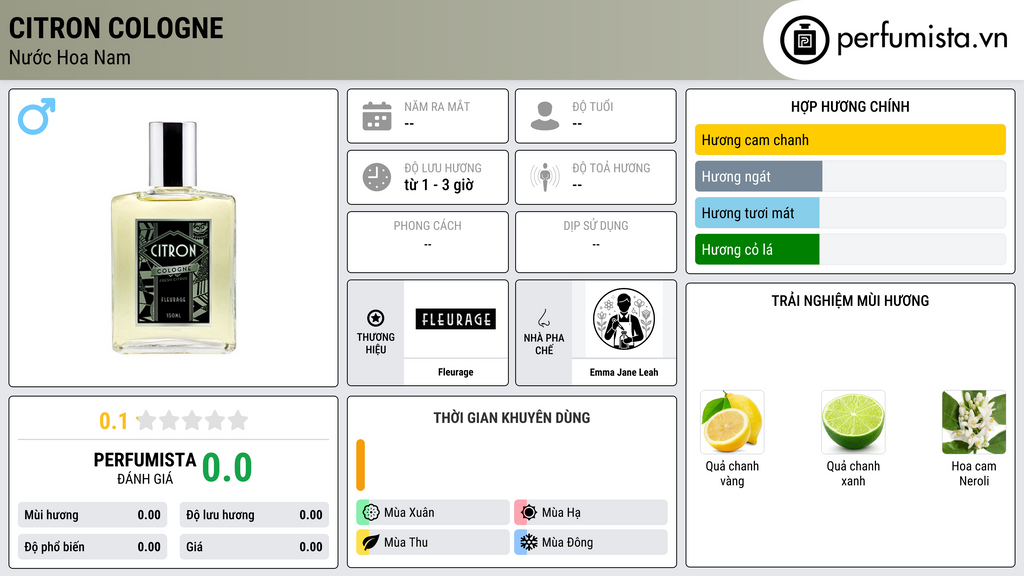Click the "Nước Hoa Nam" subtitle
Screen dimensions: 1024x576
click(x=69, y=57)
